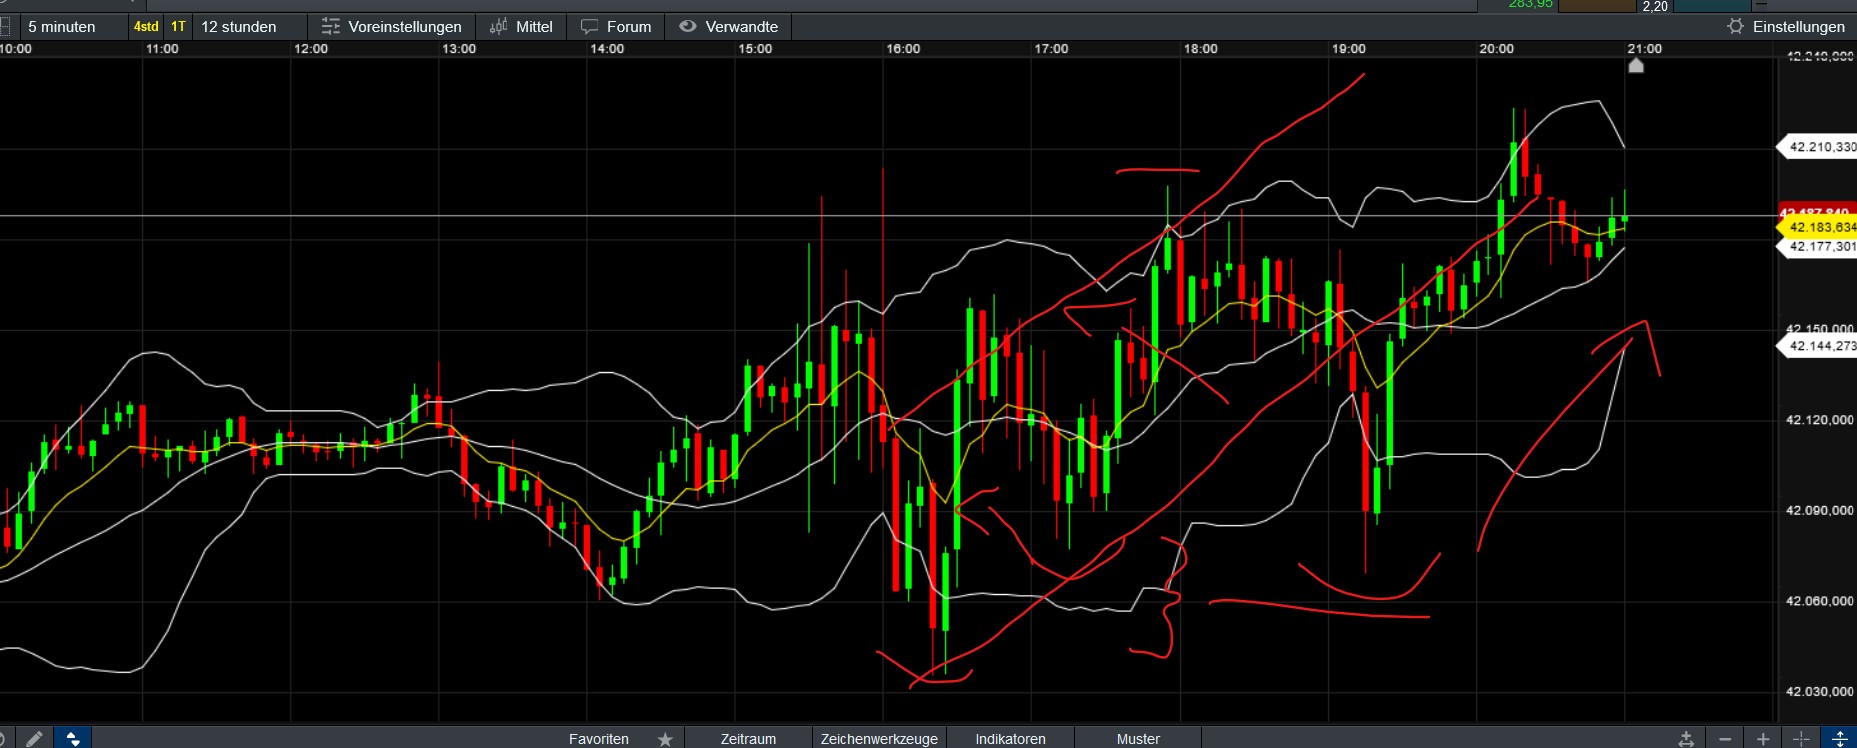Screen dimensions: 1857x748
Task: Select the 1T quick interval
Action: coord(178,27)
